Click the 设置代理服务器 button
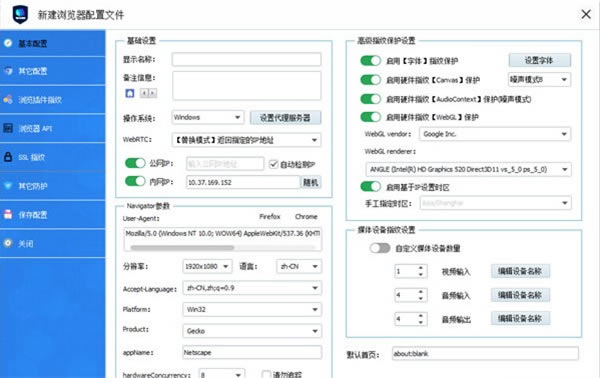 285,117
